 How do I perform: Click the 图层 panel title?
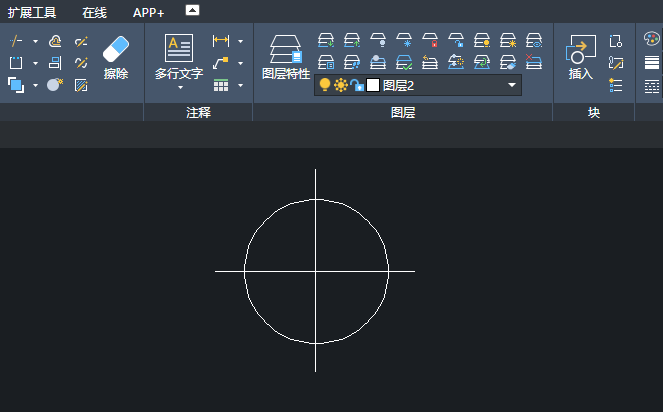403,113
